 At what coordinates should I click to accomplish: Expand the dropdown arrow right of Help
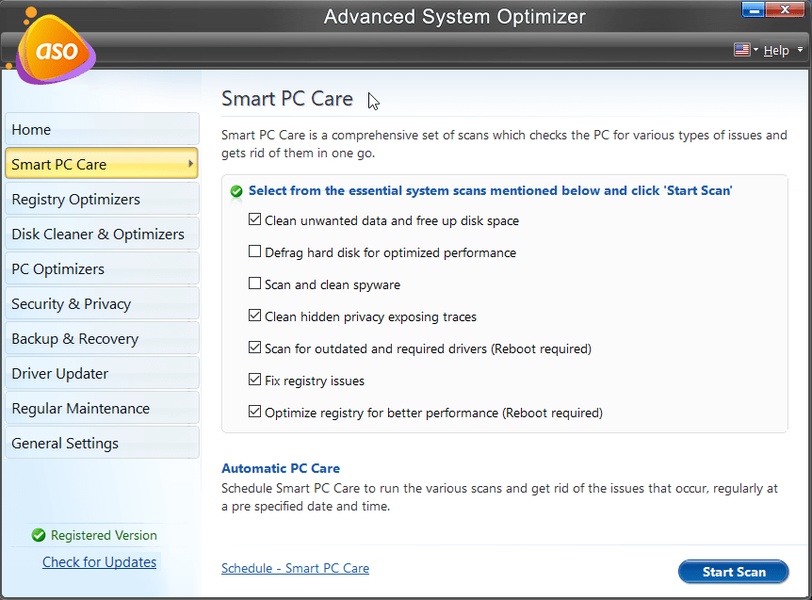pyautogui.click(x=800, y=50)
